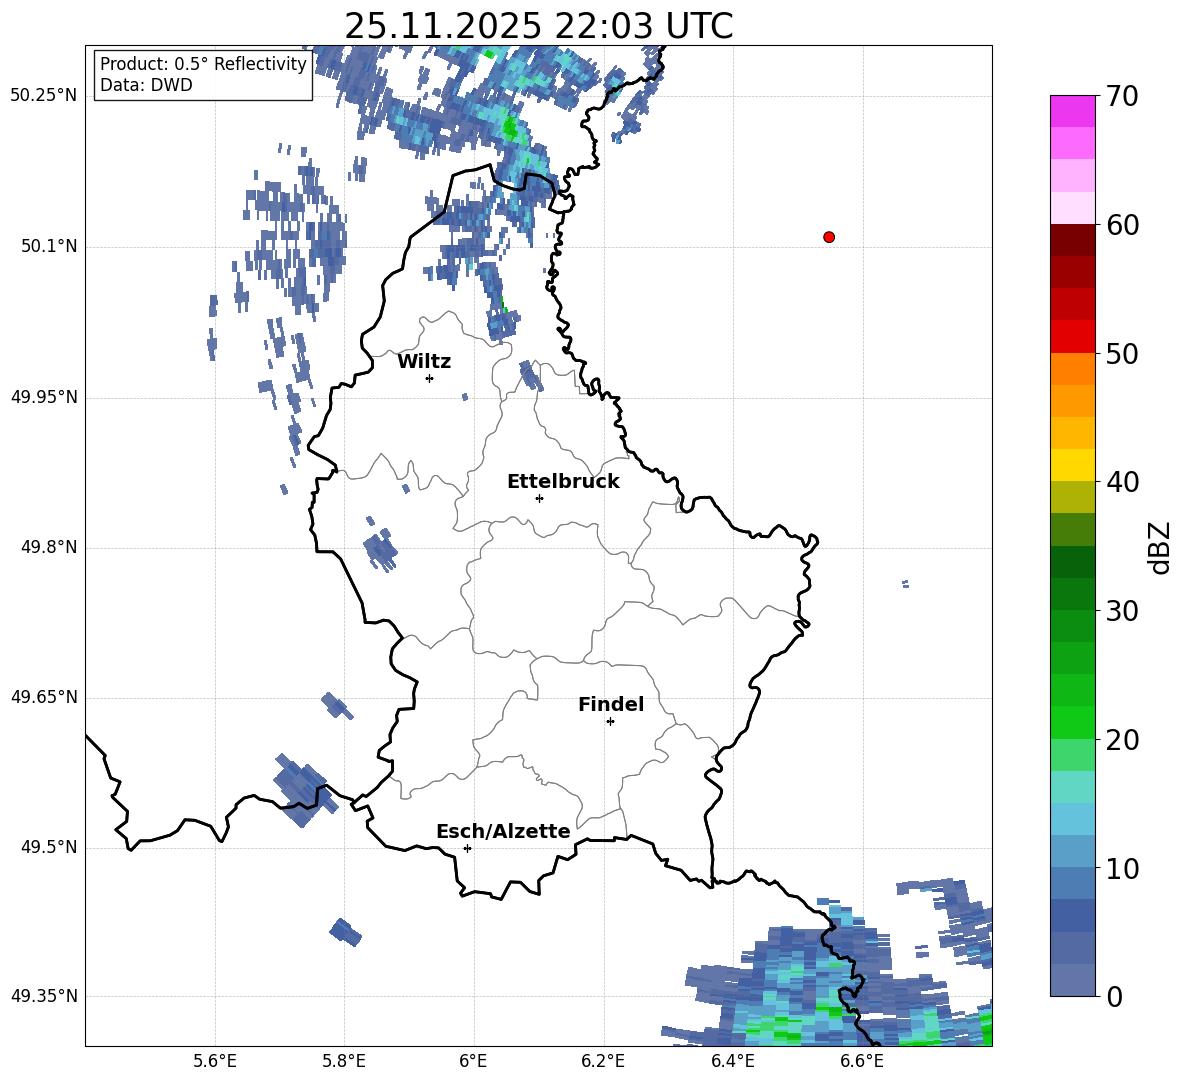Select the Esch/Alzette city label

pos(503,831)
